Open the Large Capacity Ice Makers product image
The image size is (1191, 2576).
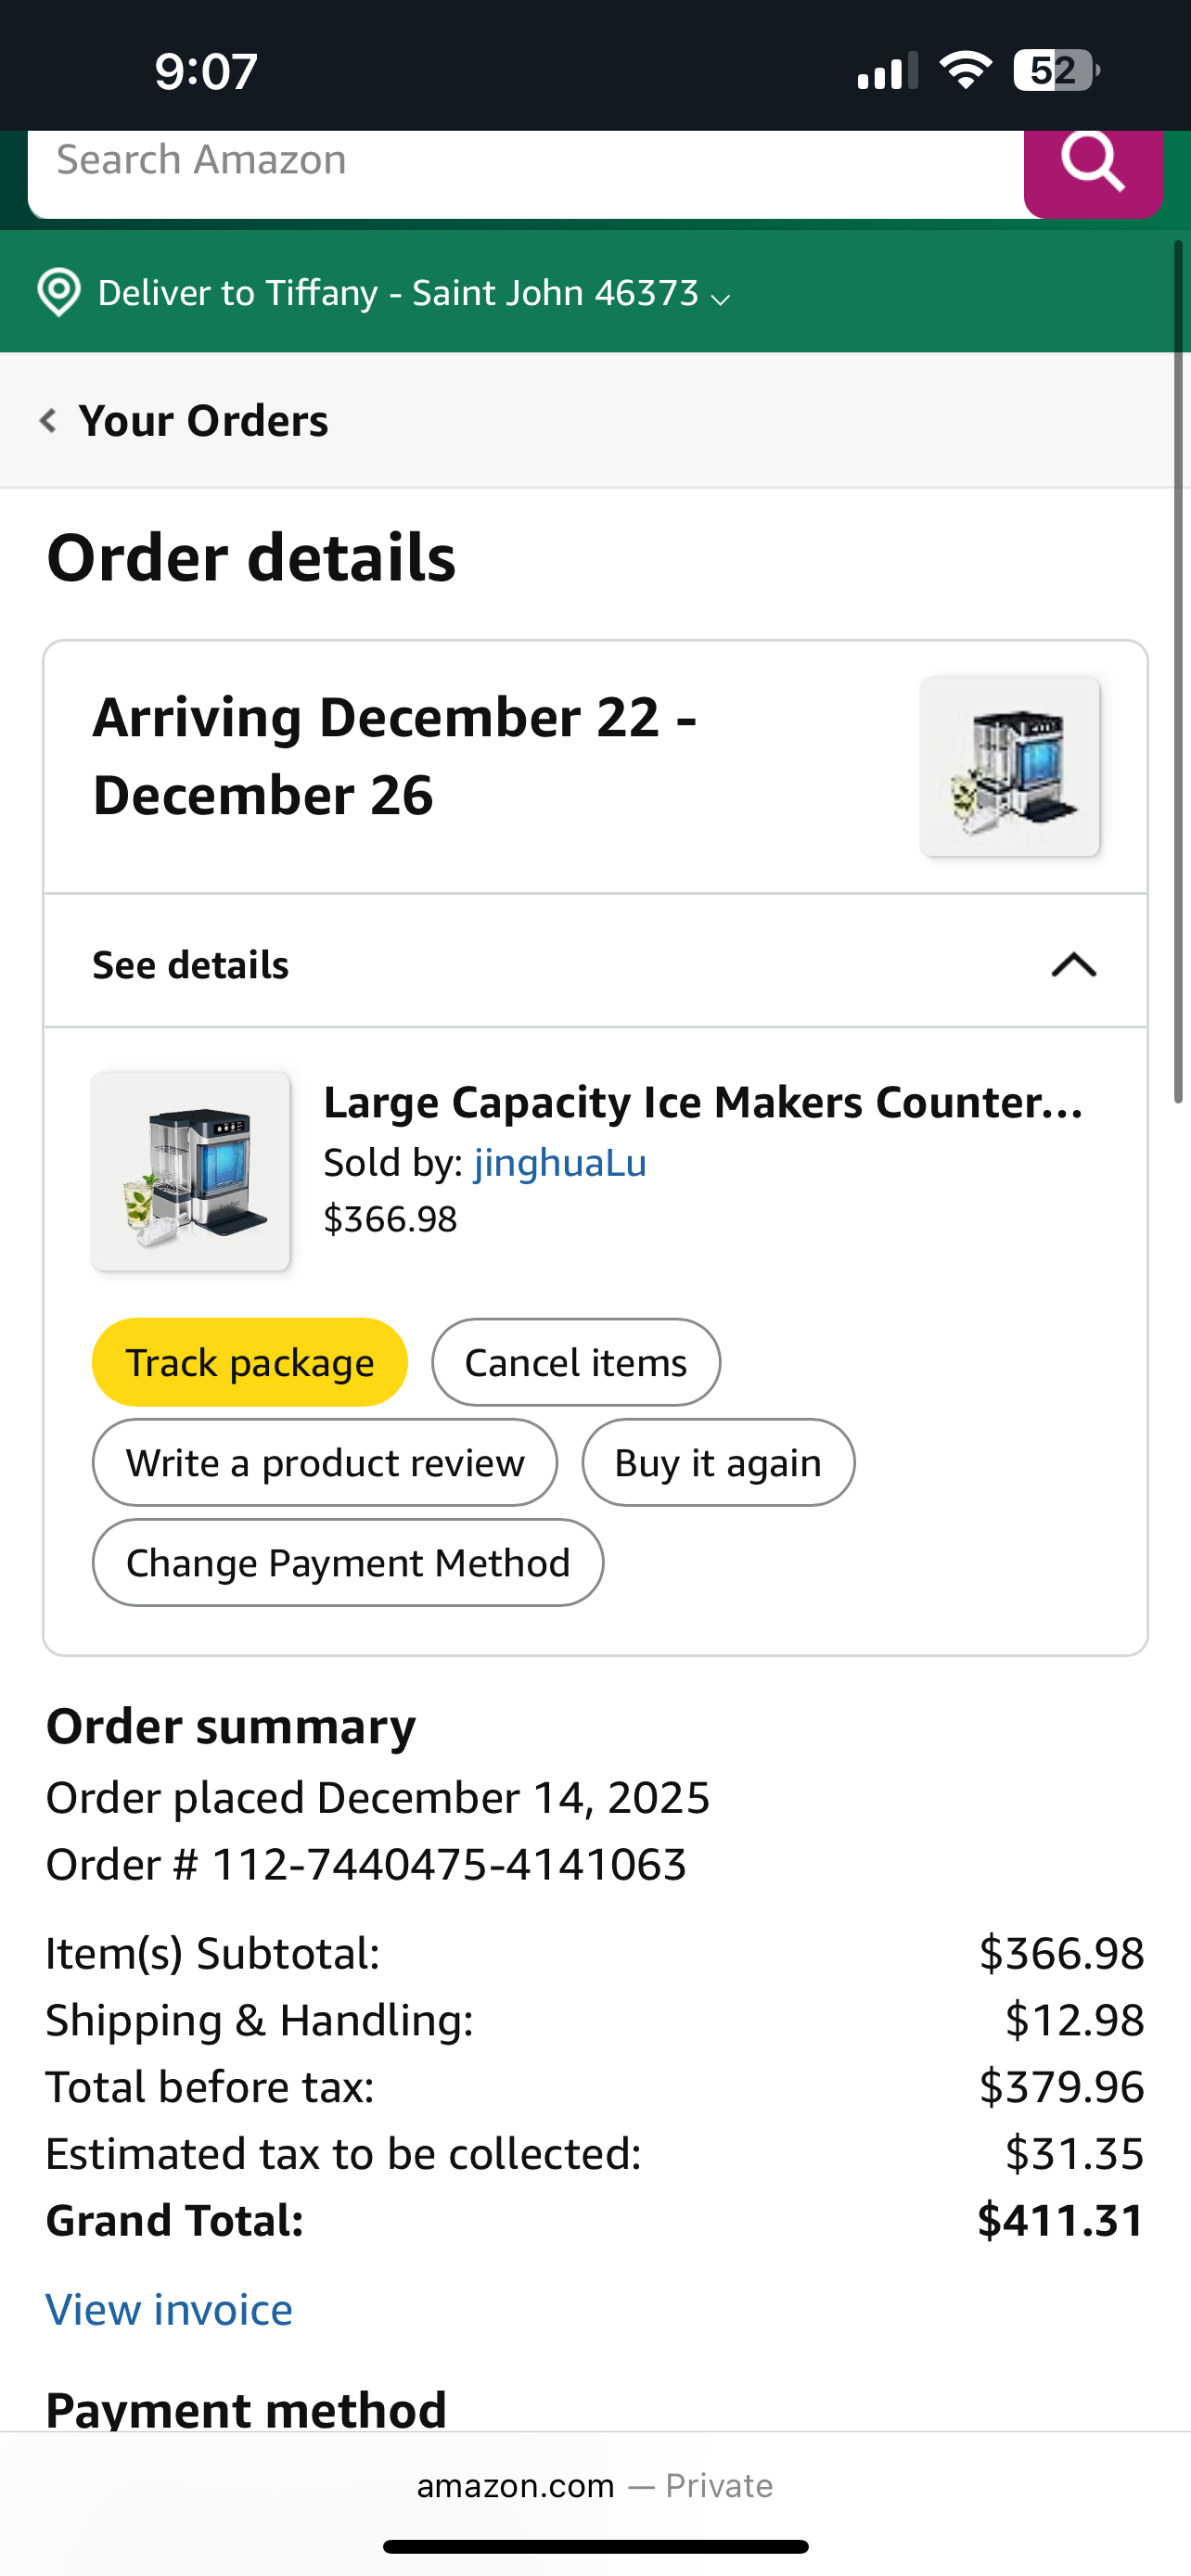191,1171
